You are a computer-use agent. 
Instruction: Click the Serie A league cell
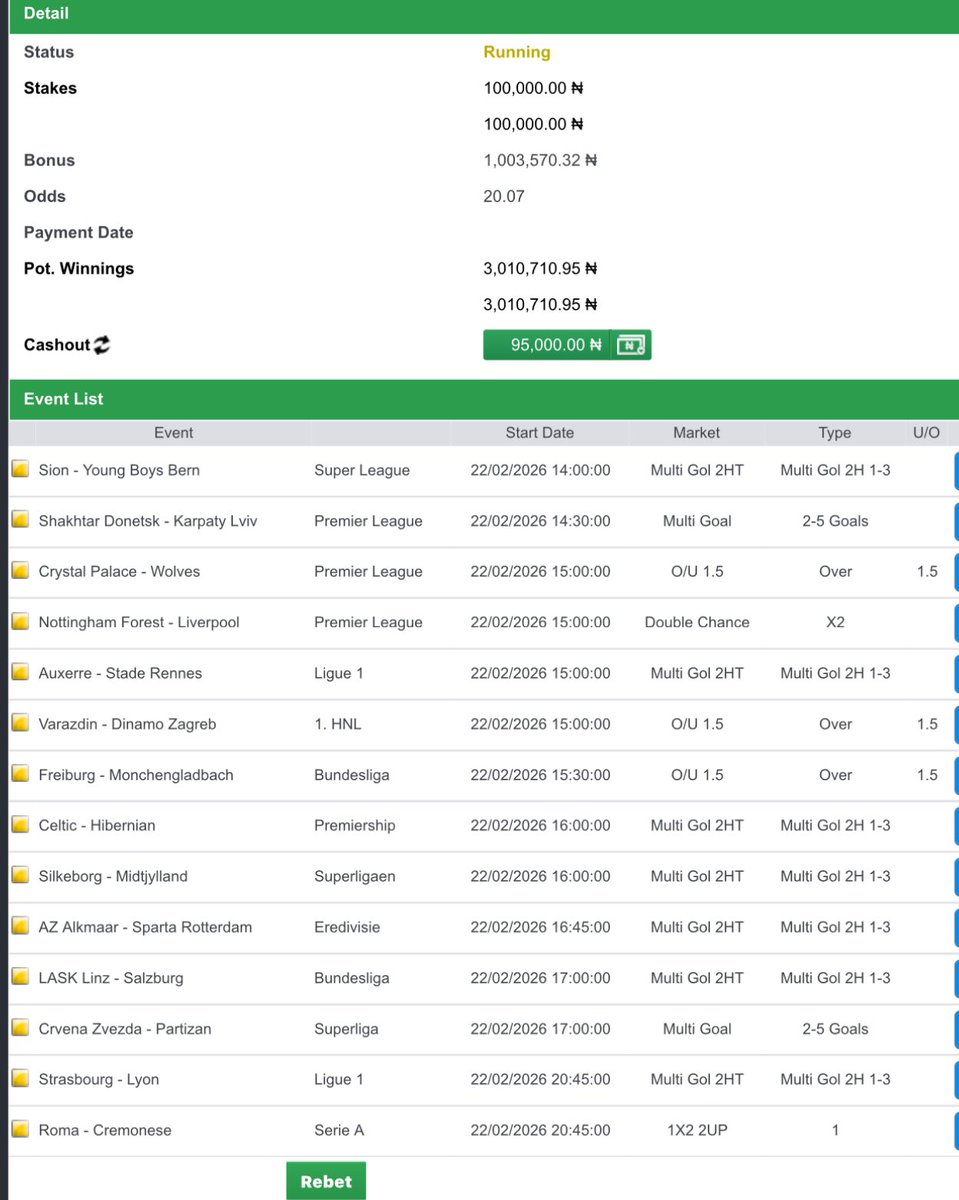tap(339, 1130)
